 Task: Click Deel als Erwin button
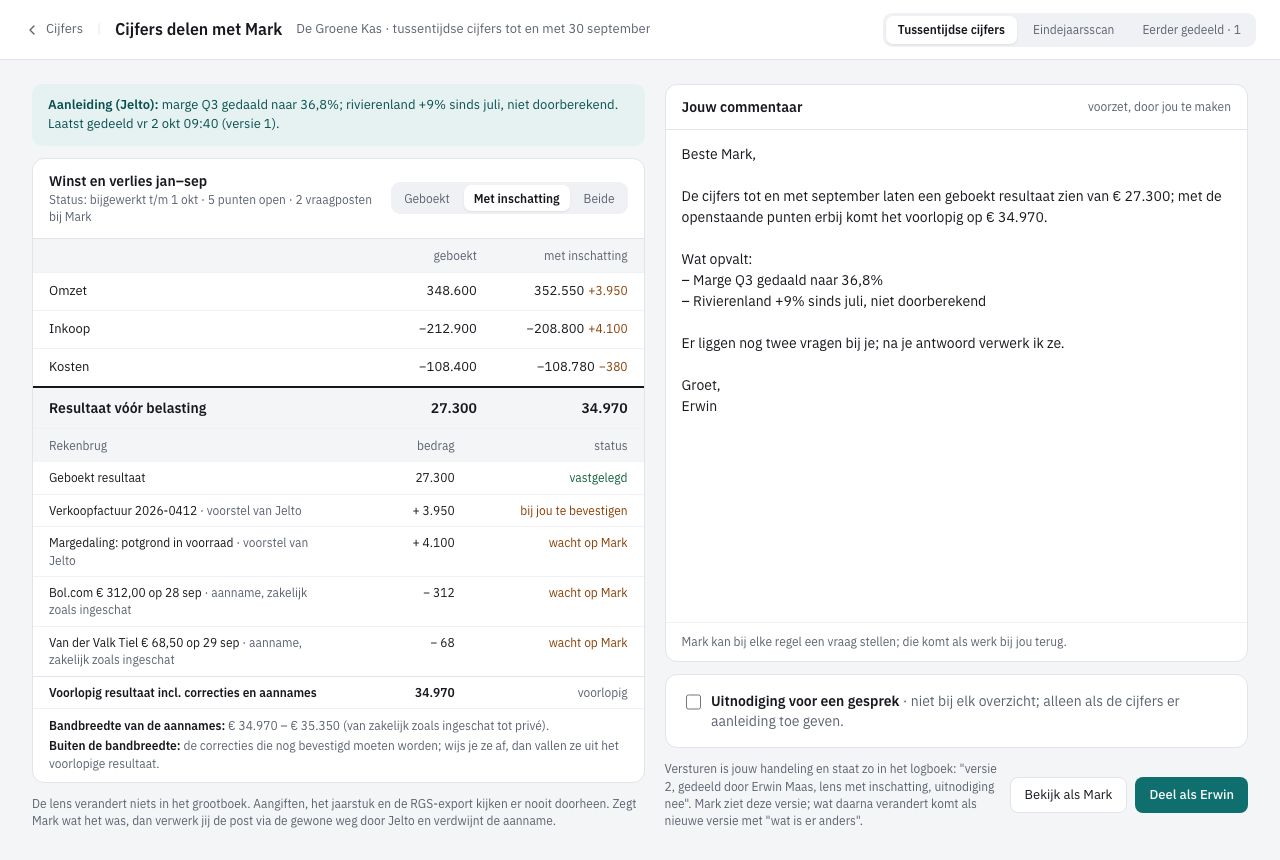point(1191,795)
